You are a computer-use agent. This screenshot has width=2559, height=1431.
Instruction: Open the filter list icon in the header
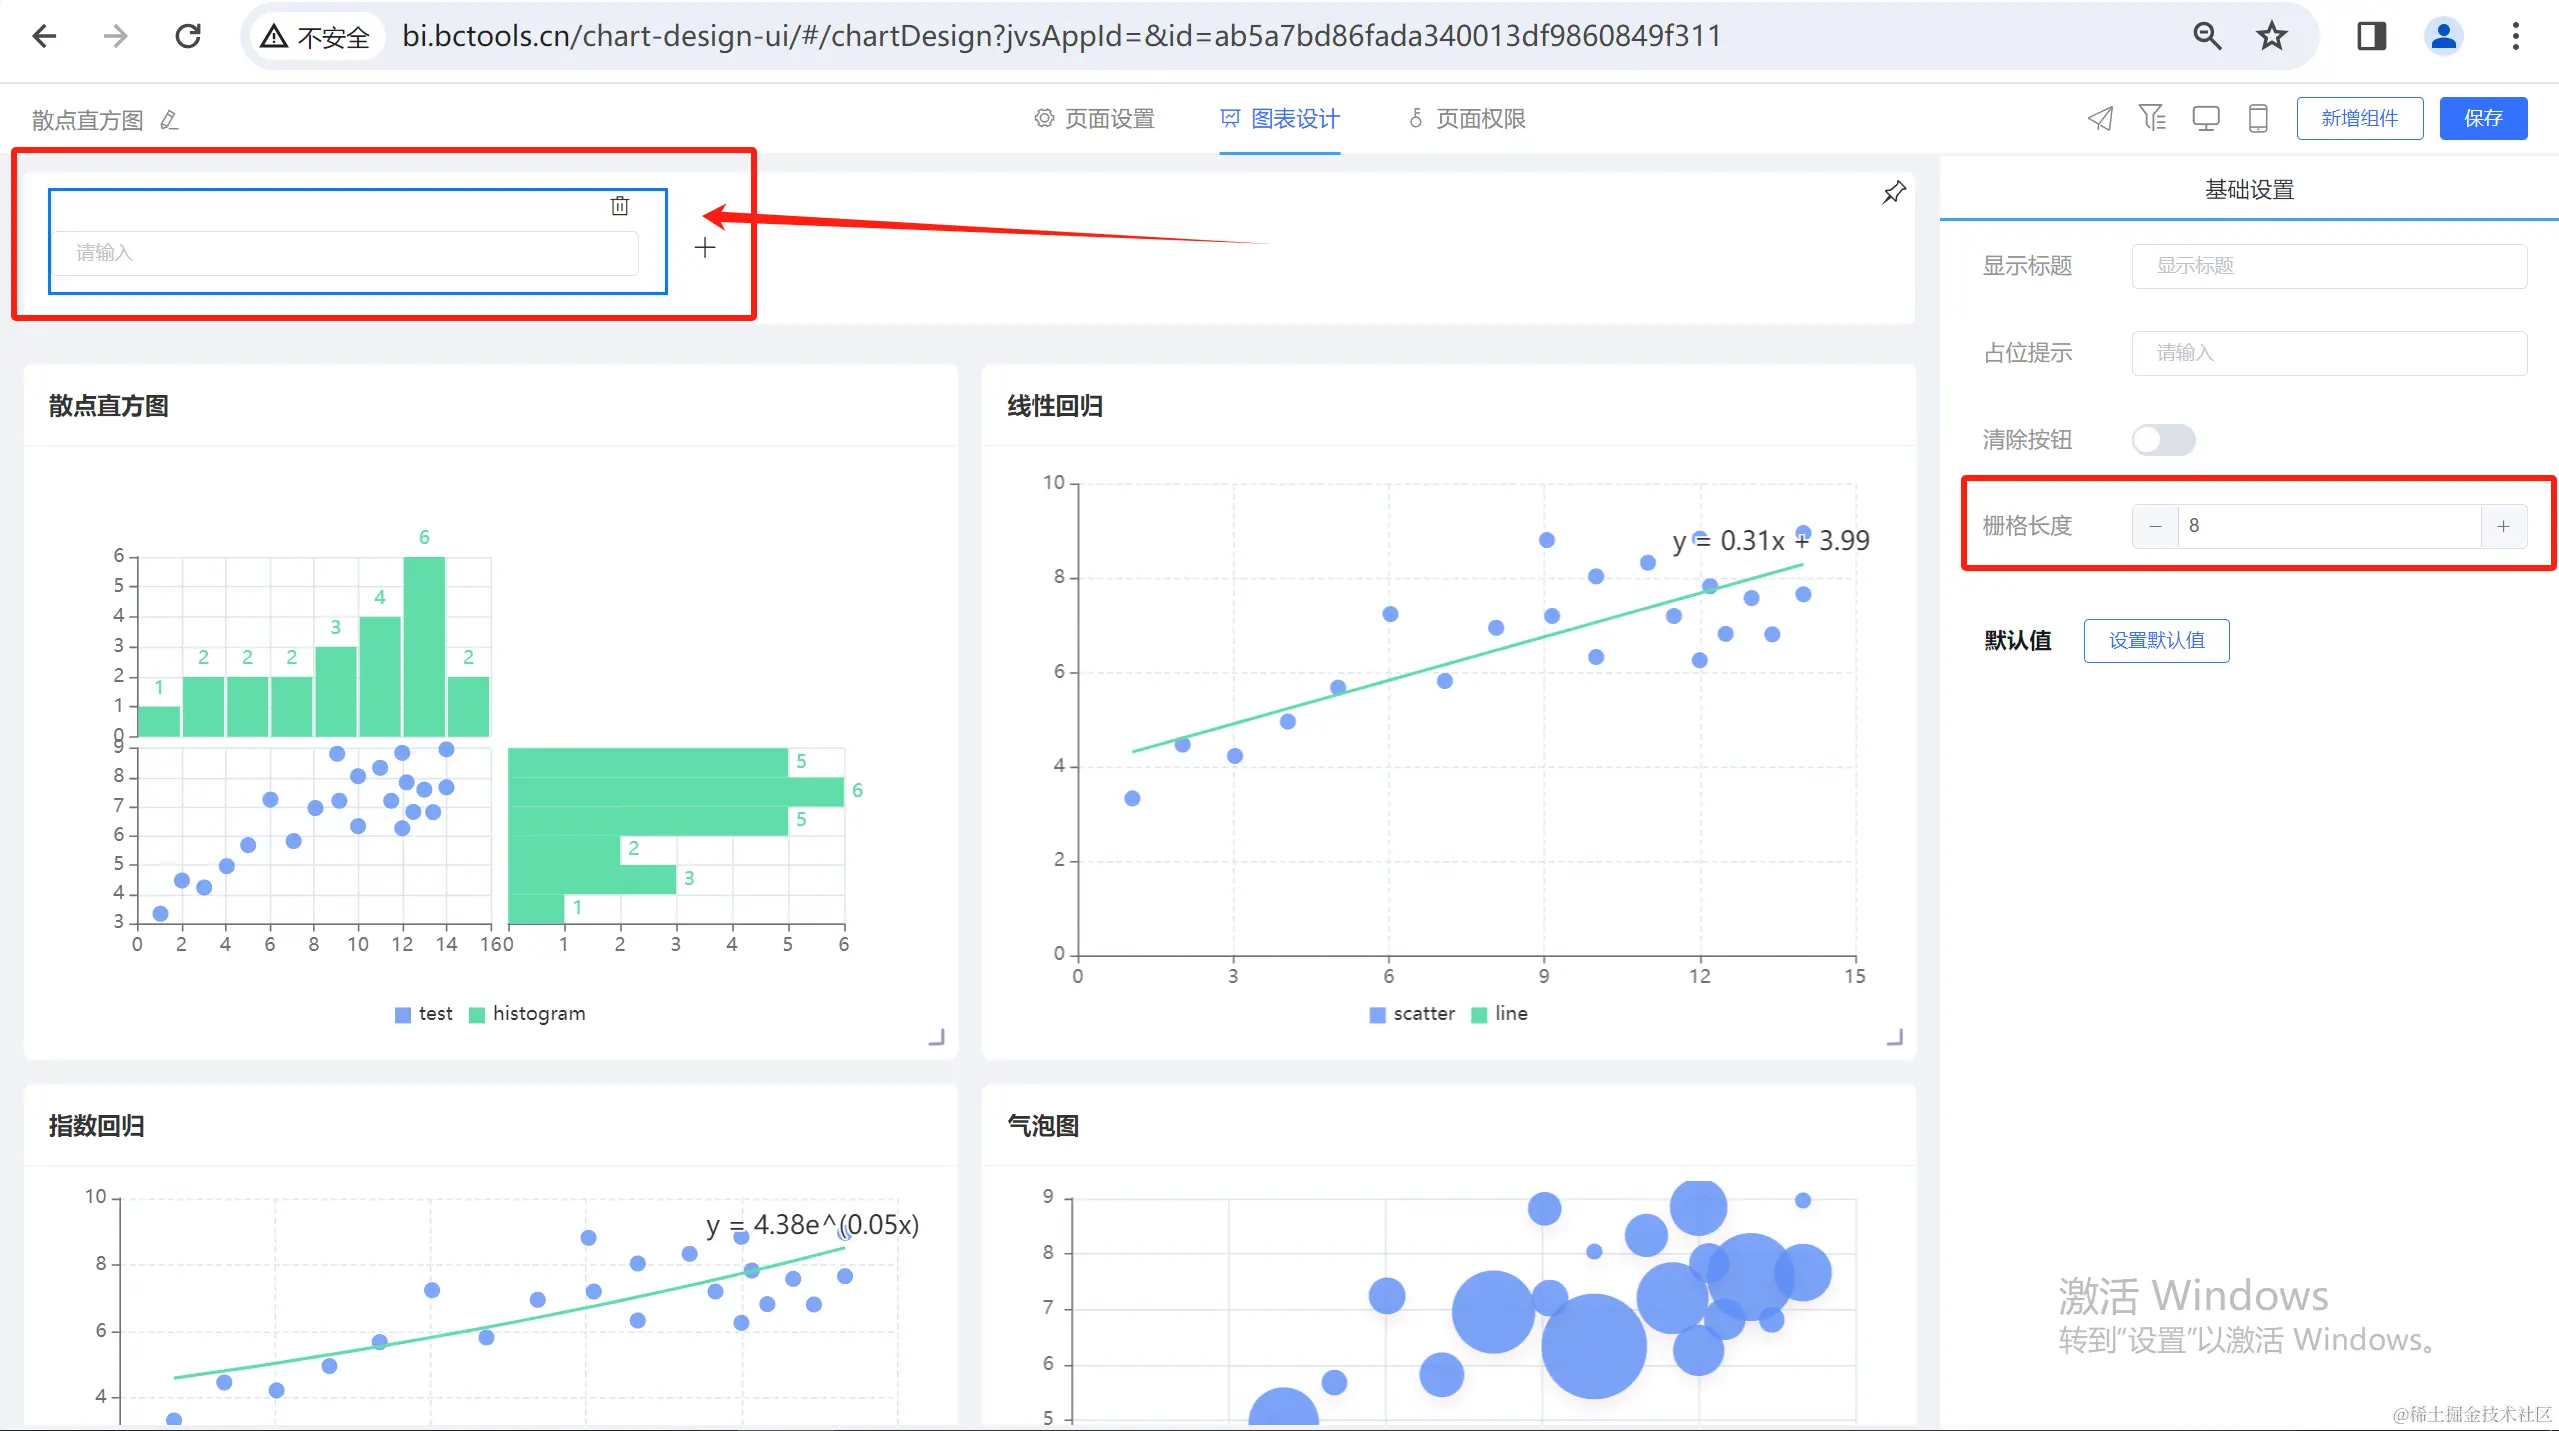point(2152,119)
